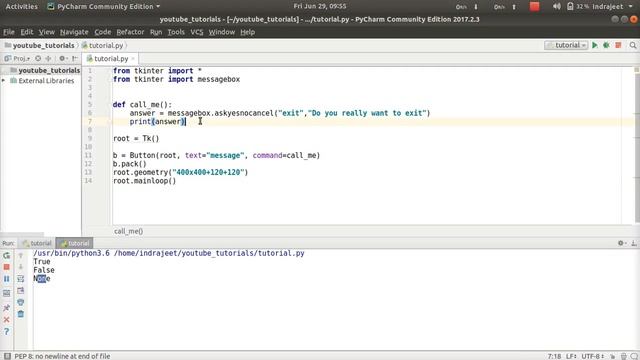Click 7:18 cursor position in status bar

554,356
